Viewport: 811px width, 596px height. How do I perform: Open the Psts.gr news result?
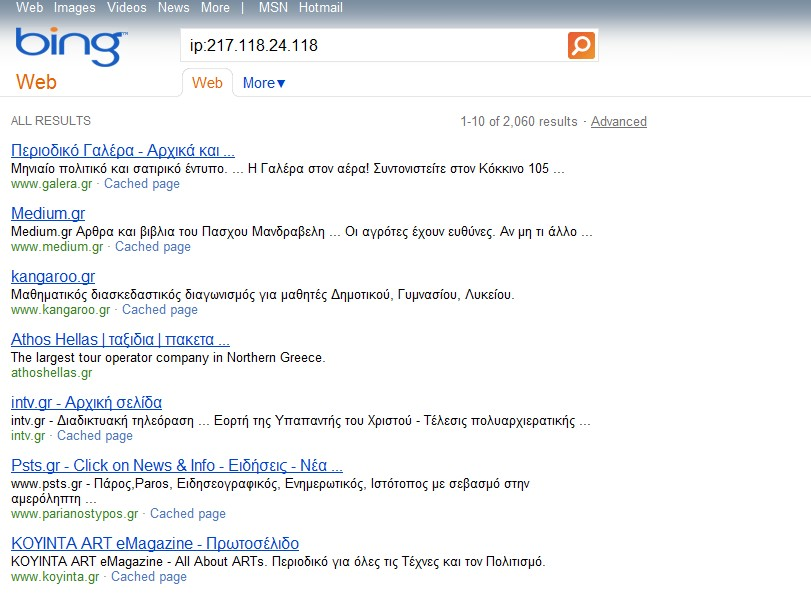tap(175, 466)
